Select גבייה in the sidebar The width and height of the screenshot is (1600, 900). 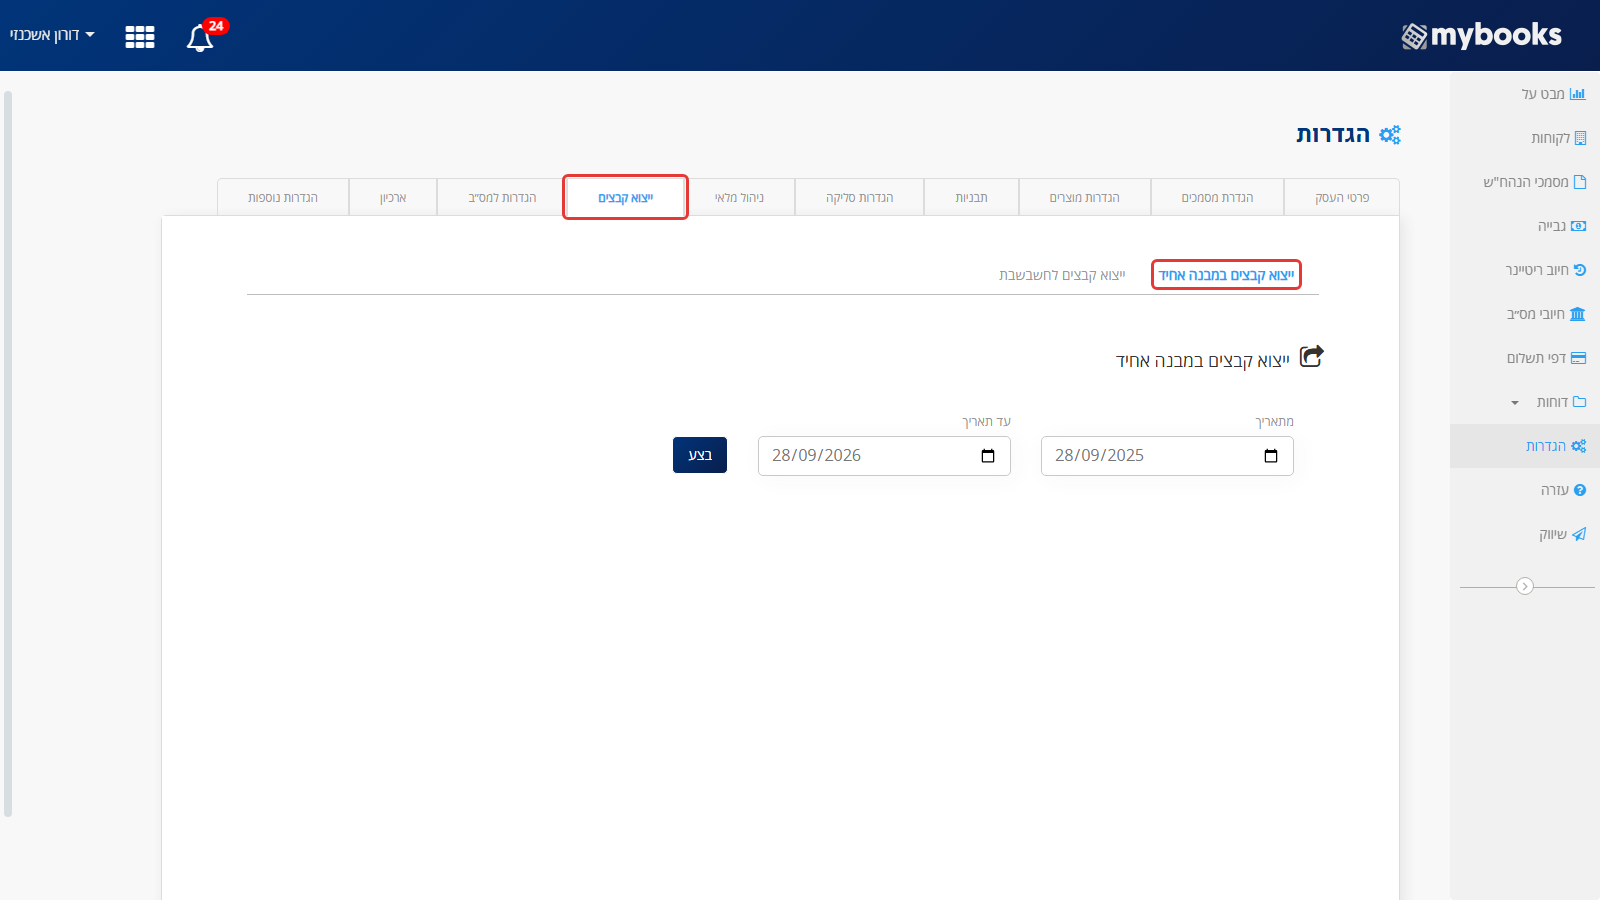[1525, 226]
